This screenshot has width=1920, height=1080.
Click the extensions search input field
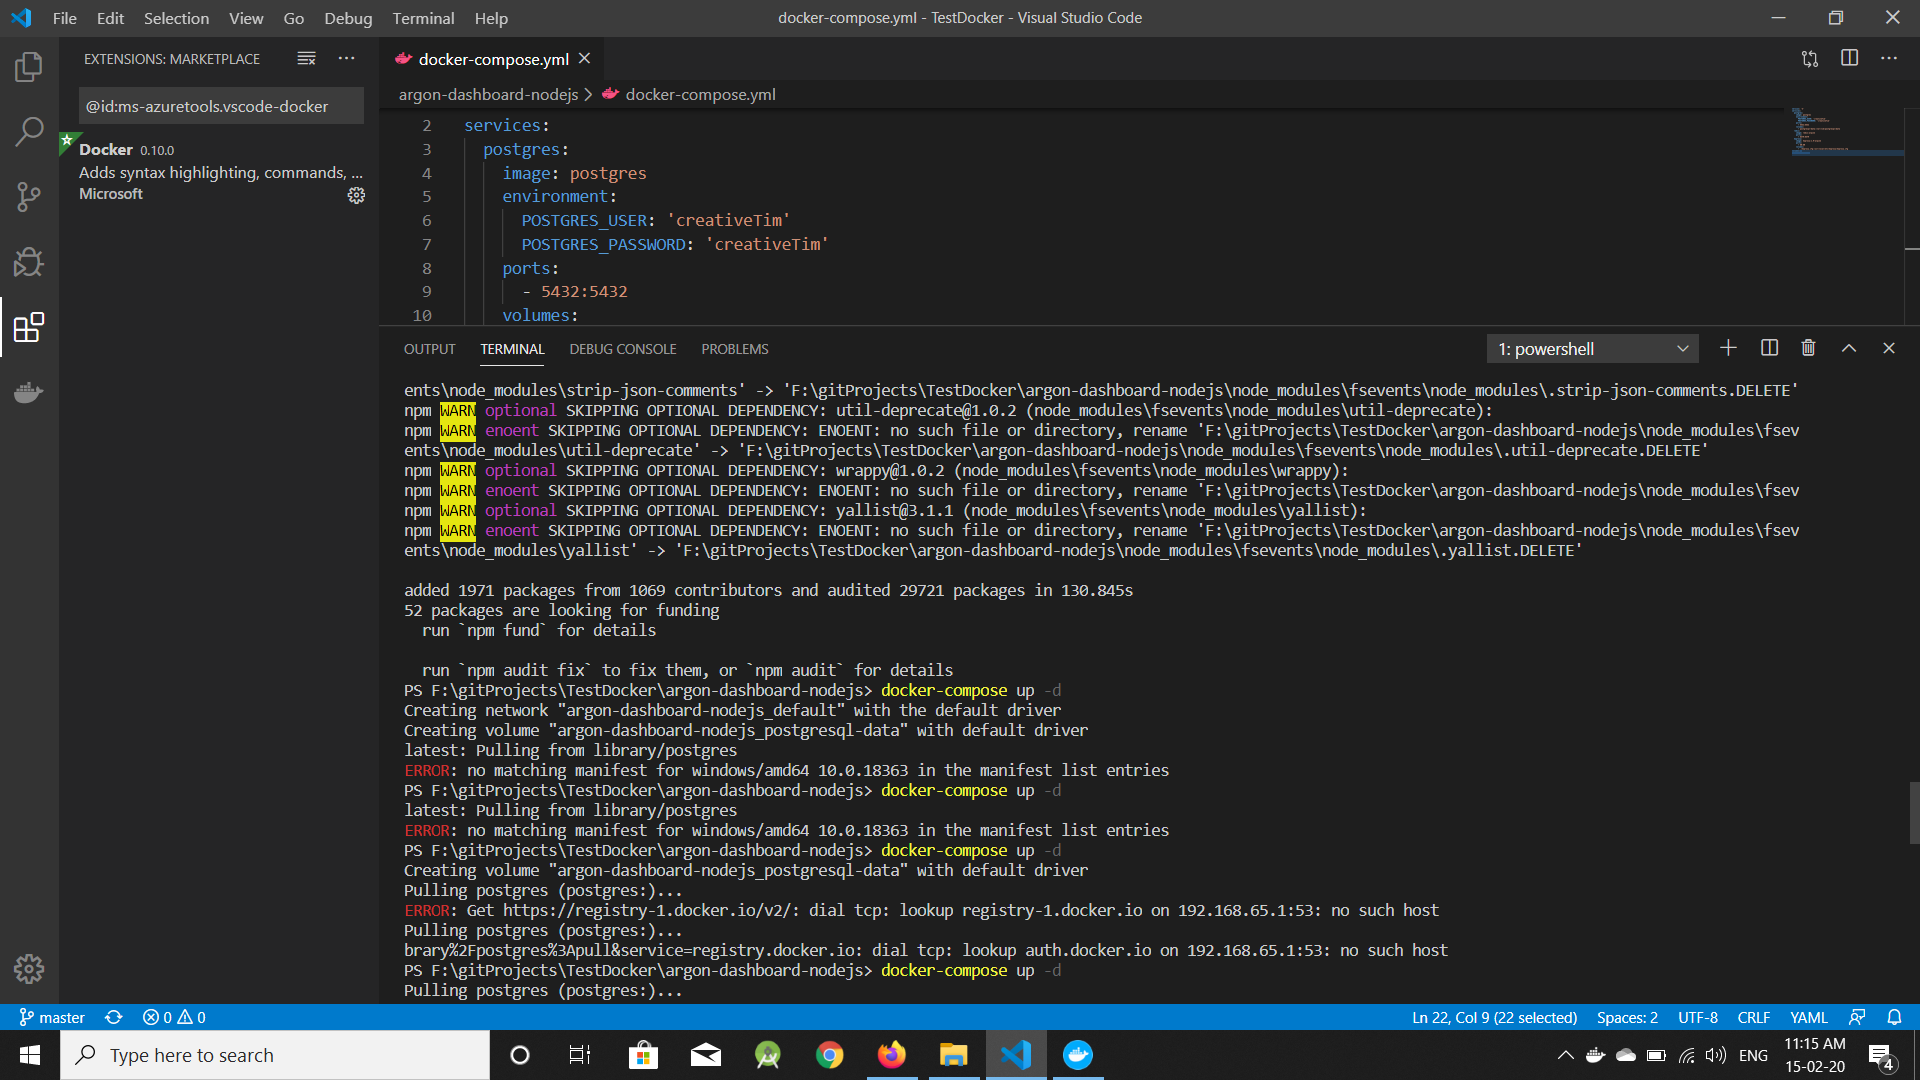(x=221, y=106)
